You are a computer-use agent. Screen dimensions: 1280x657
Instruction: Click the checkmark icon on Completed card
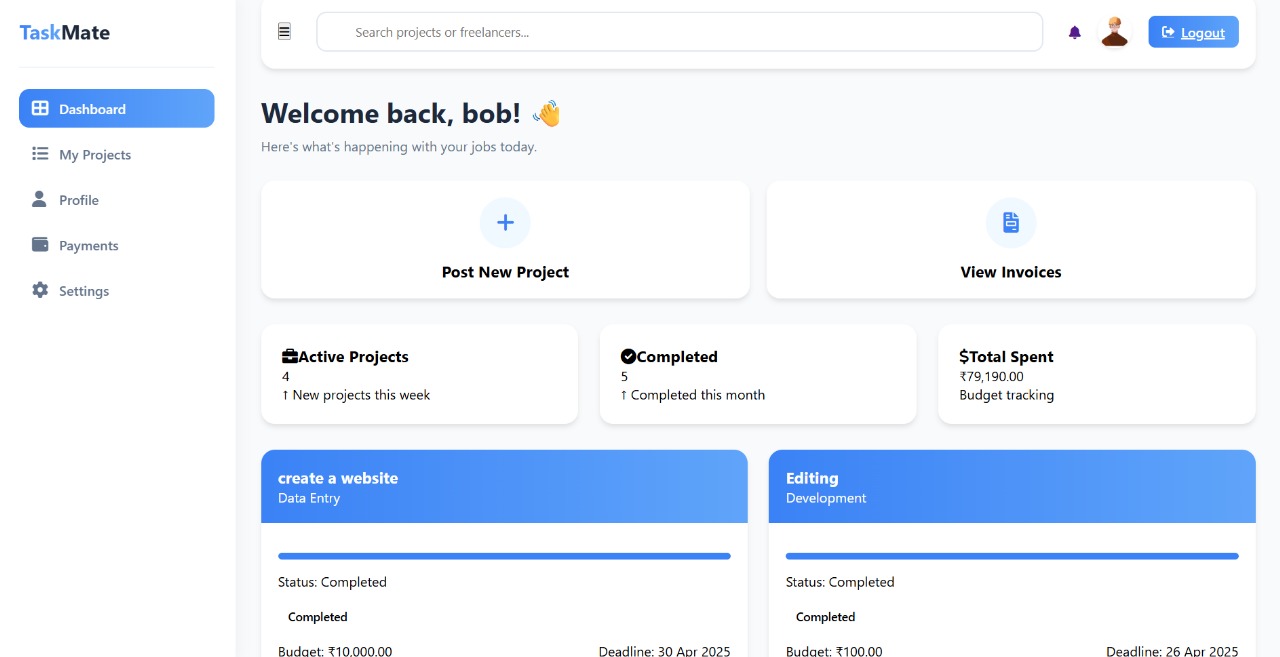pos(627,354)
